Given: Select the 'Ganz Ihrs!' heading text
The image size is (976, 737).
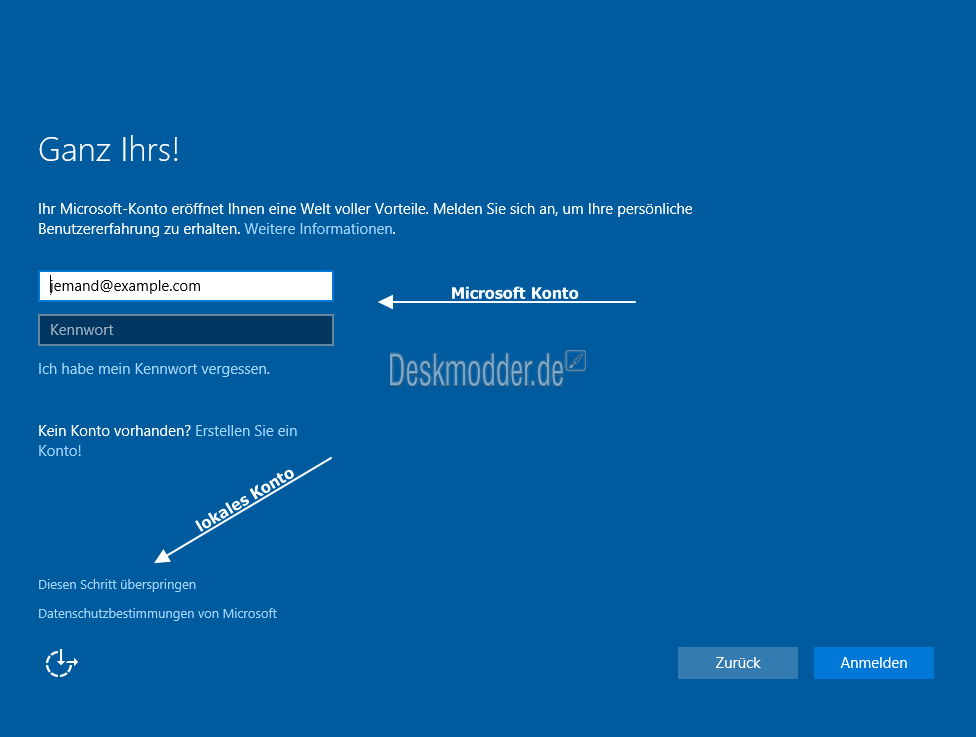Looking at the screenshot, I should click(109, 150).
